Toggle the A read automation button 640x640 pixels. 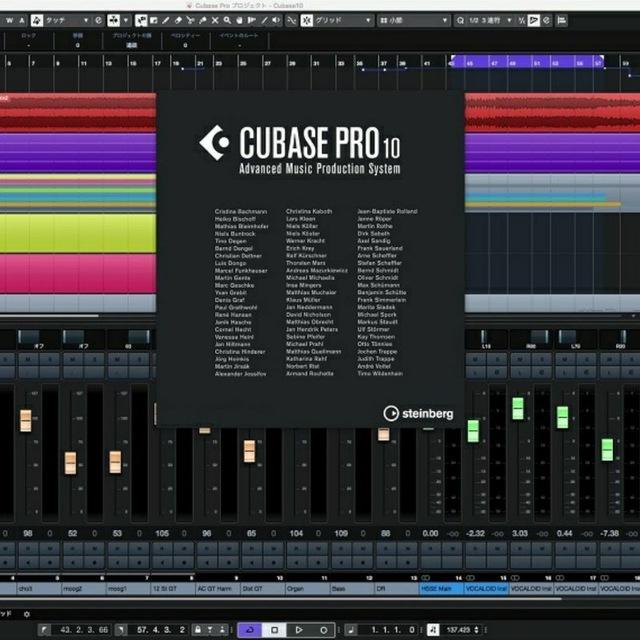click(22, 20)
